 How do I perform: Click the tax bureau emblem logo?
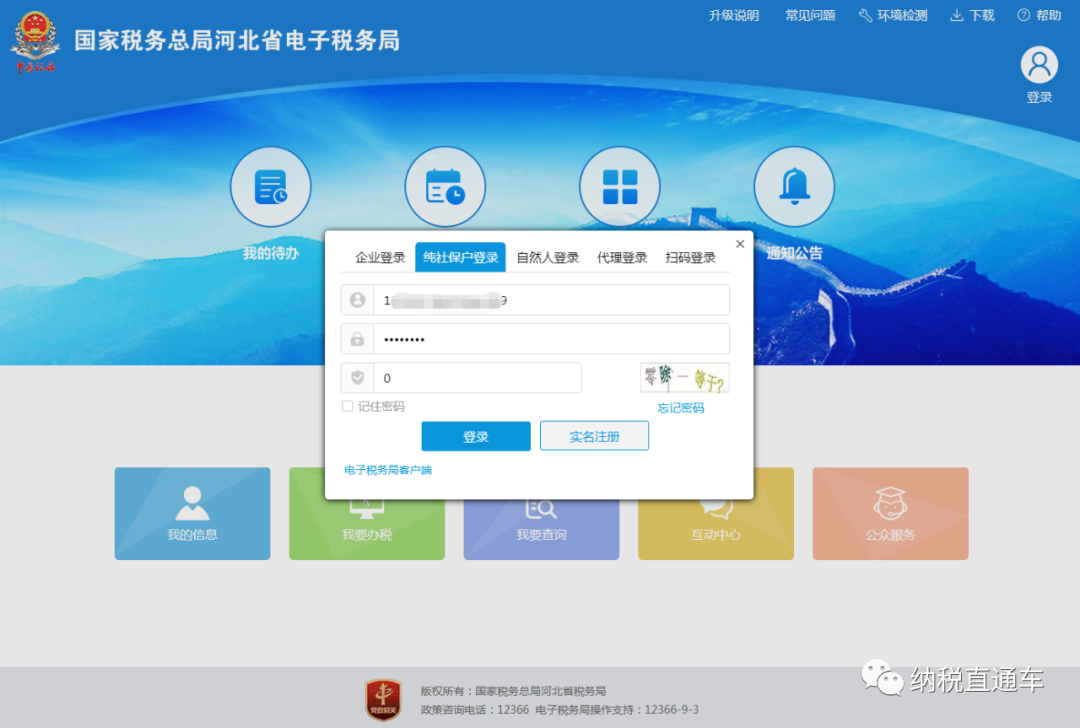pyautogui.click(x=34, y=42)
